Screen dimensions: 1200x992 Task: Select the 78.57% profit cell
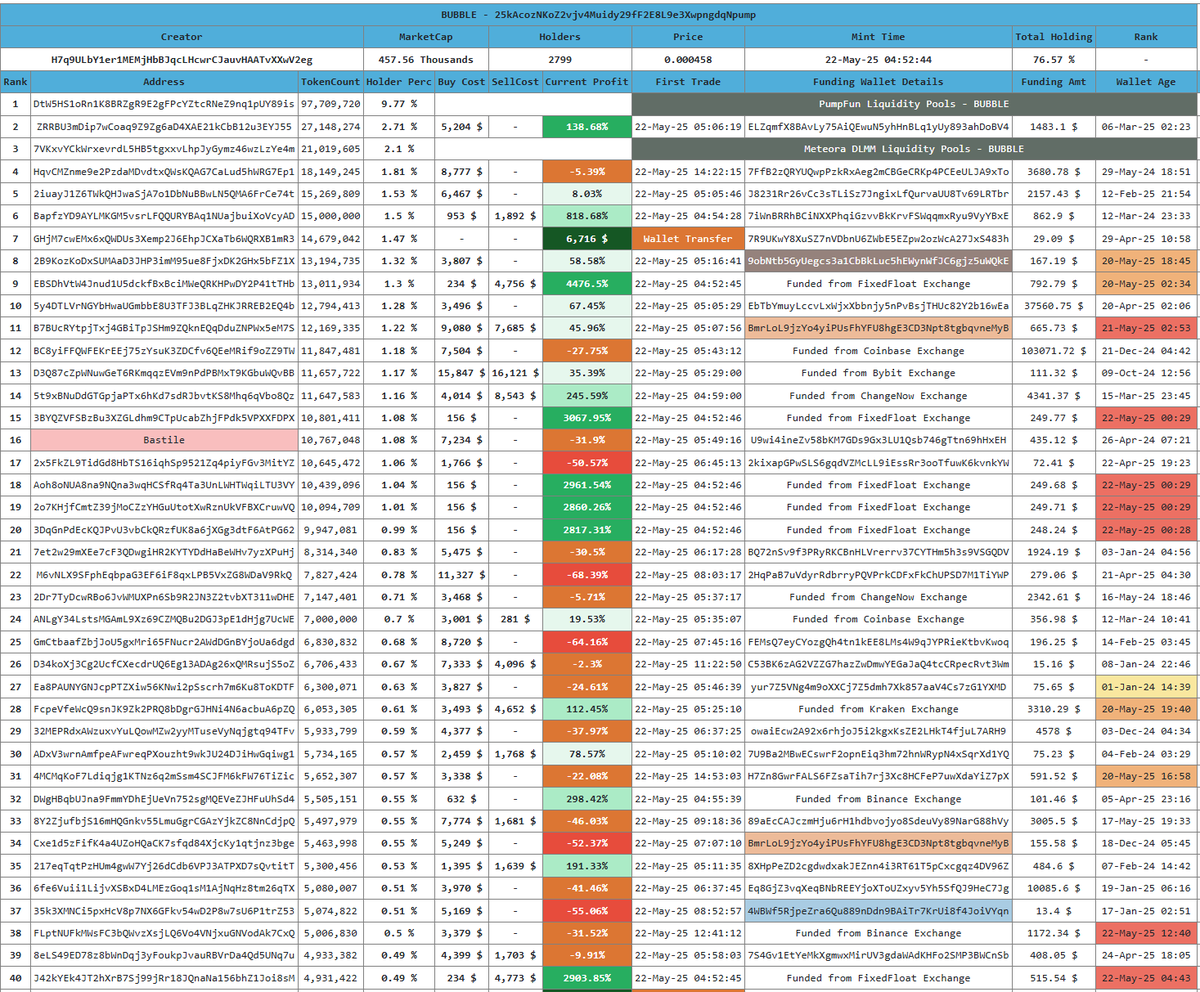(x=586, y=754)
